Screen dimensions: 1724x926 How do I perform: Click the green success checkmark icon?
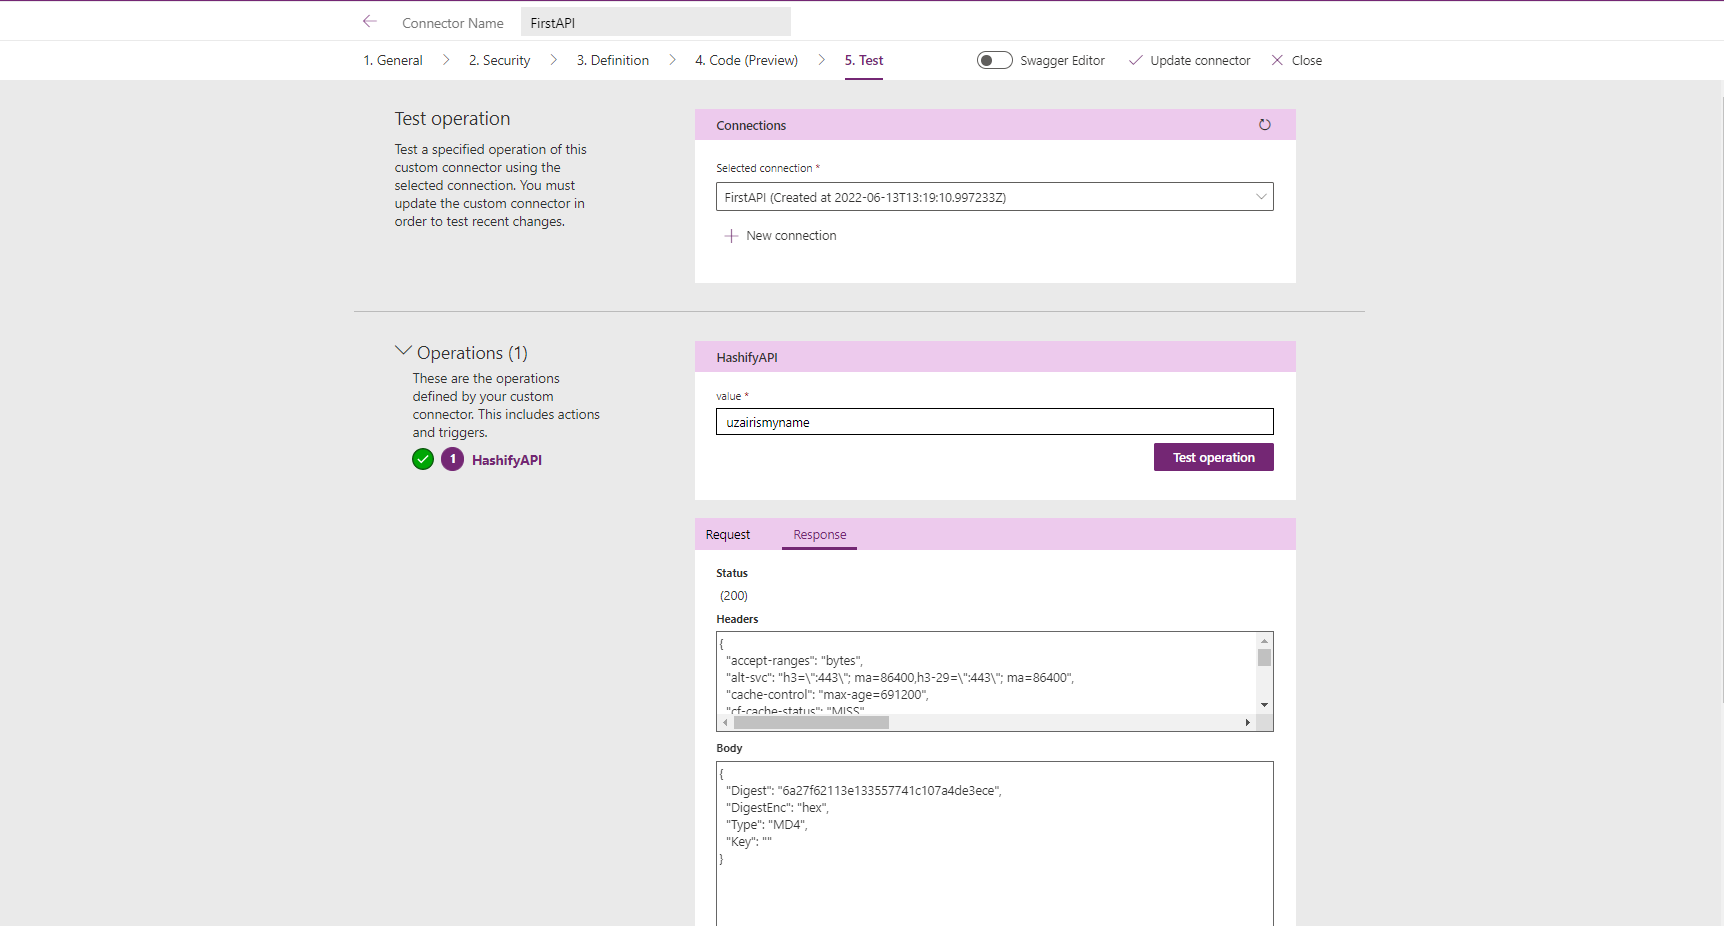coord(423,460)
